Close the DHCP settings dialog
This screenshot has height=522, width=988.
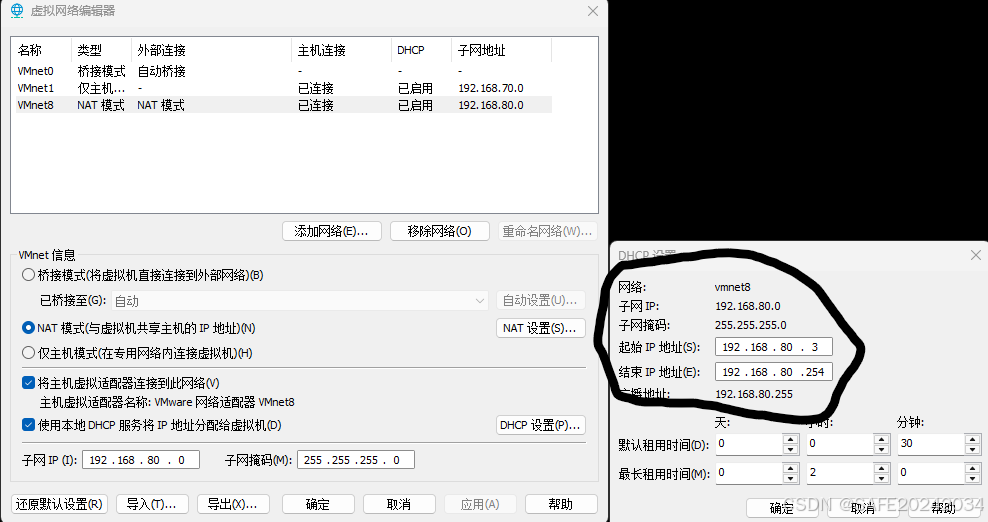[x=976, y=255]
